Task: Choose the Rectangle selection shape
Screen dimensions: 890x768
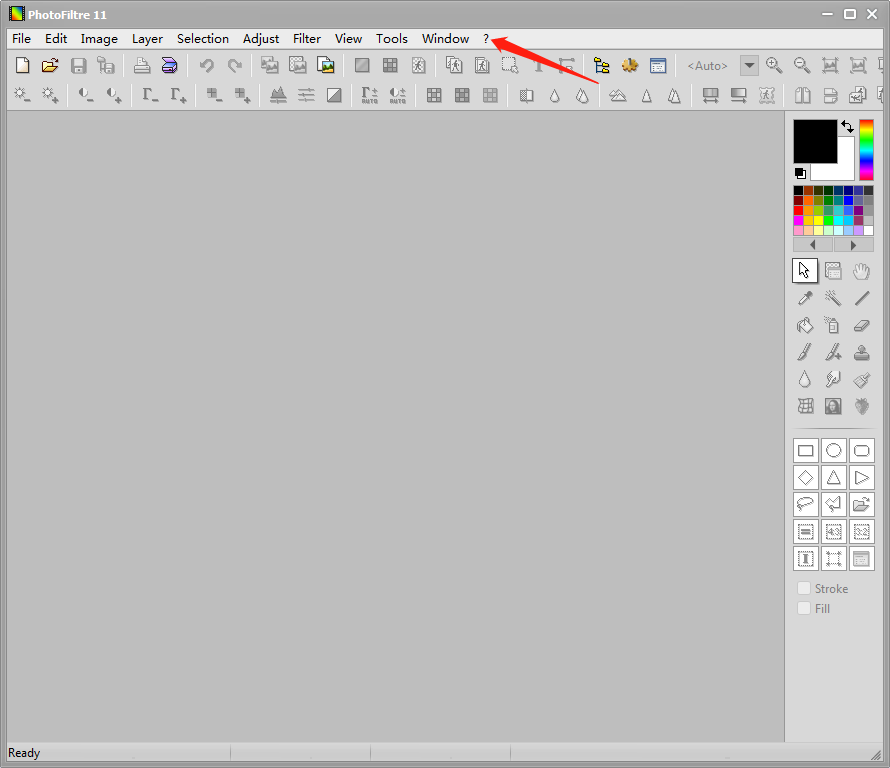Action: point(805,451)
